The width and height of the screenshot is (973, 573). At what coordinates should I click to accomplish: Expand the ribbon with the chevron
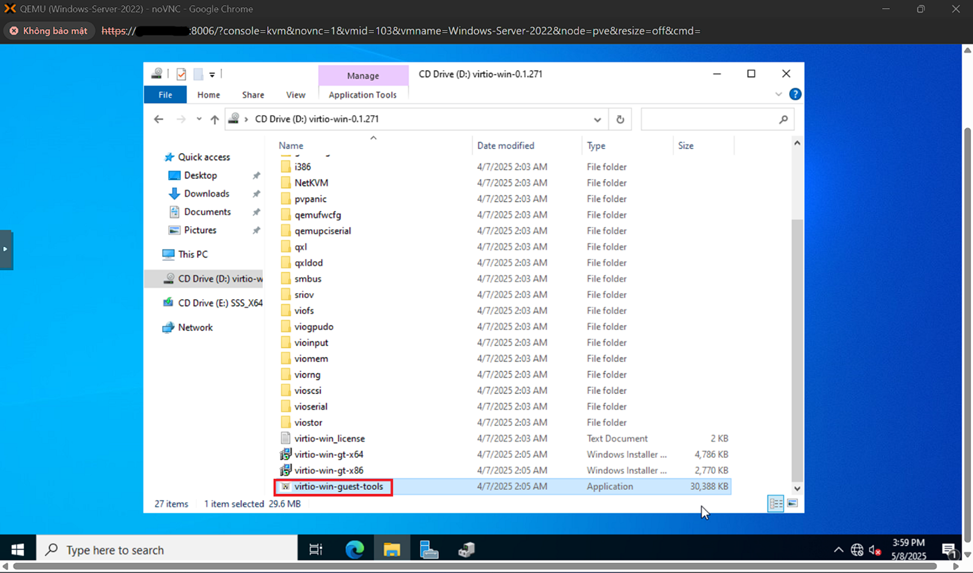click(778, 94)
